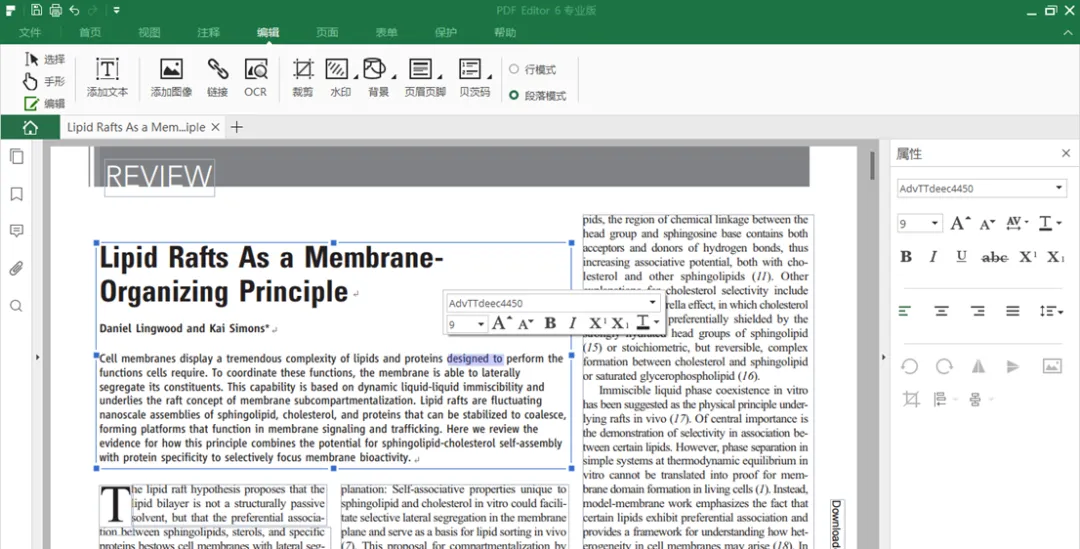The image size is (1080, 549).
Task: Toggle subscript in properties panel
Action: click(1056, 257)
